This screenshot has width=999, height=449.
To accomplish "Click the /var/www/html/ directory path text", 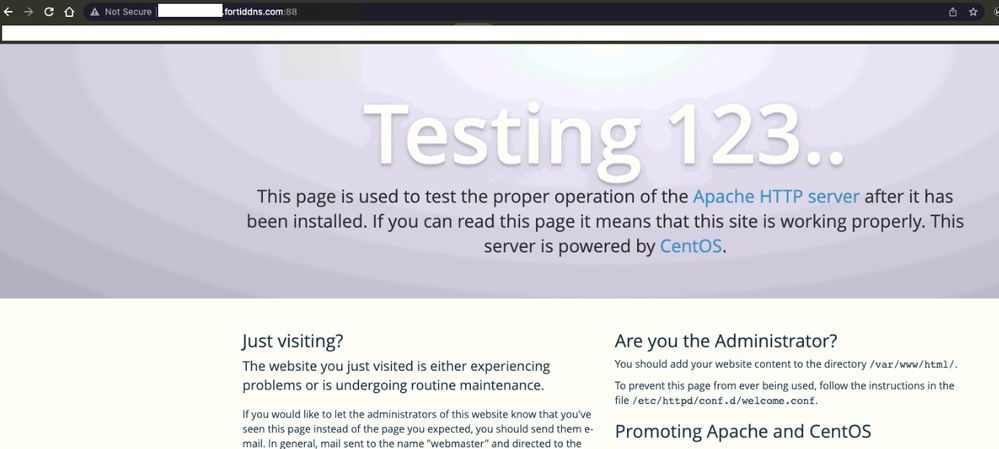I will pyautogui.click(x=913, y=364).
